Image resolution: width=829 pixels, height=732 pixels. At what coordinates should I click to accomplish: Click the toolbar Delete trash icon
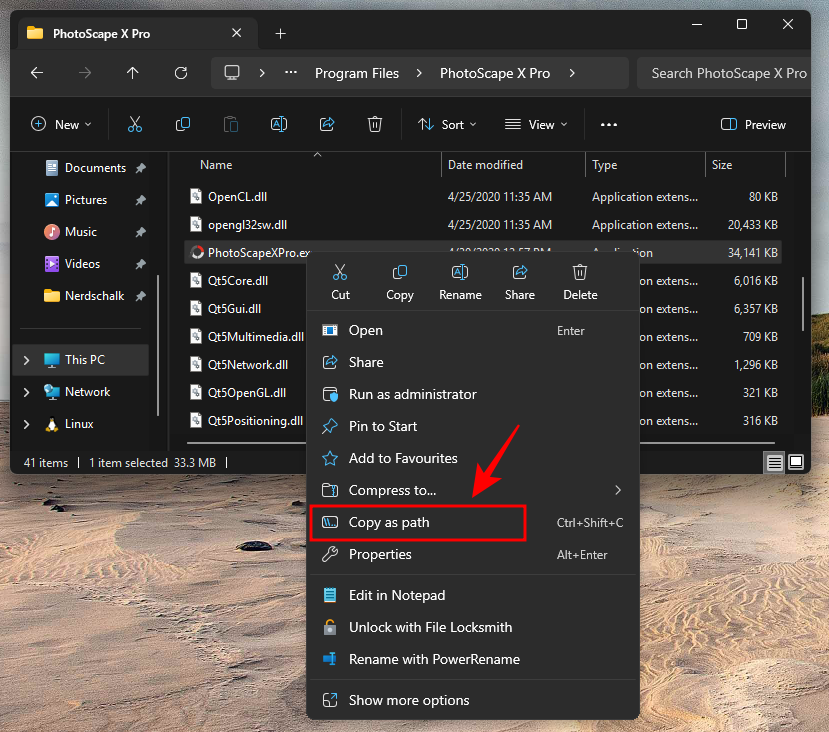pos(375,125)
